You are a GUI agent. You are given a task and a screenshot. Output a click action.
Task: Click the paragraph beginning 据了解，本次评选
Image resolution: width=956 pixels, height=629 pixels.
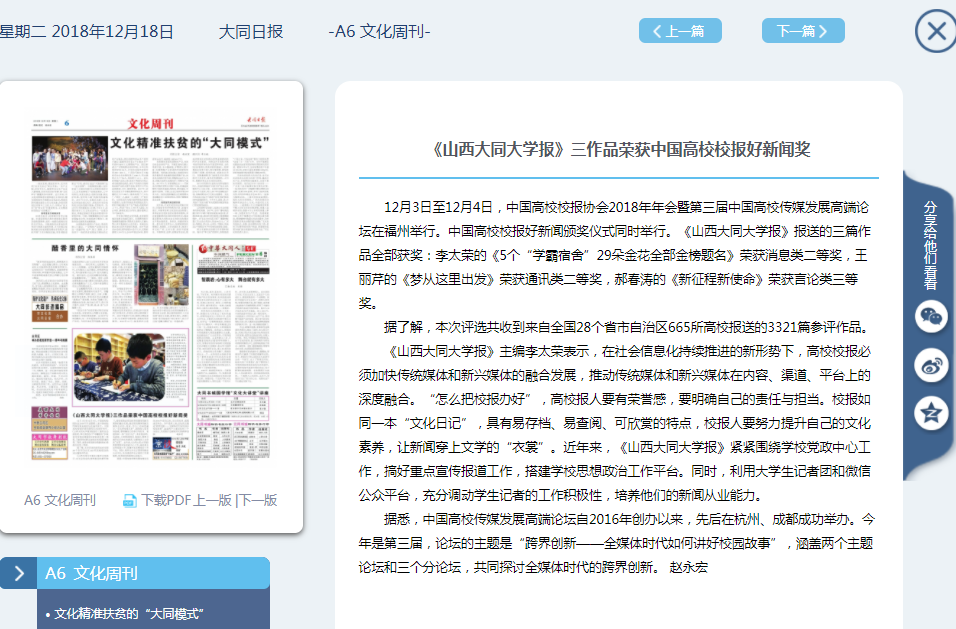click(x=626, y=327)
